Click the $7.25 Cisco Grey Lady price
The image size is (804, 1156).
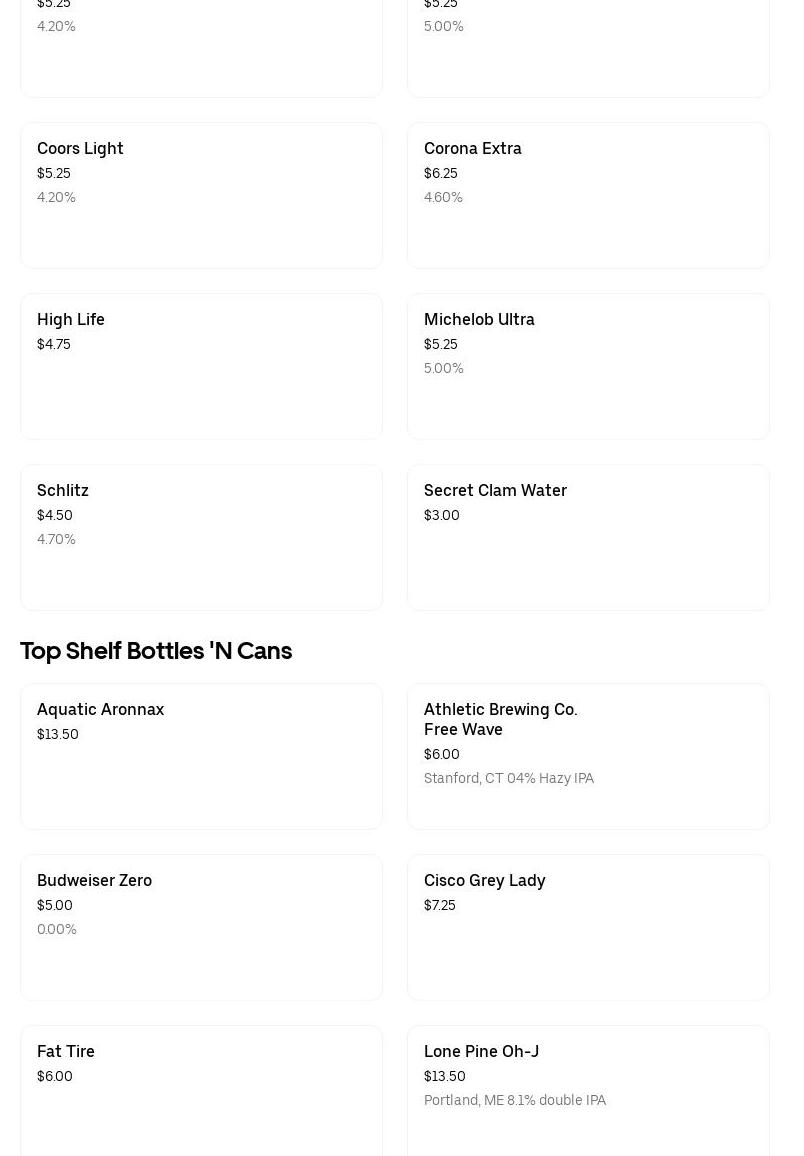(440, 905)
